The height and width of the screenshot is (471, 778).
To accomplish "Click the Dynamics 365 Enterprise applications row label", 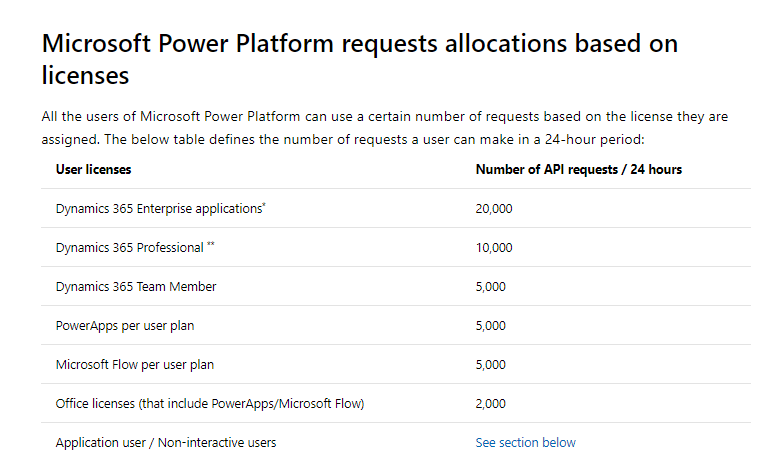I will (x=159, y=209).
